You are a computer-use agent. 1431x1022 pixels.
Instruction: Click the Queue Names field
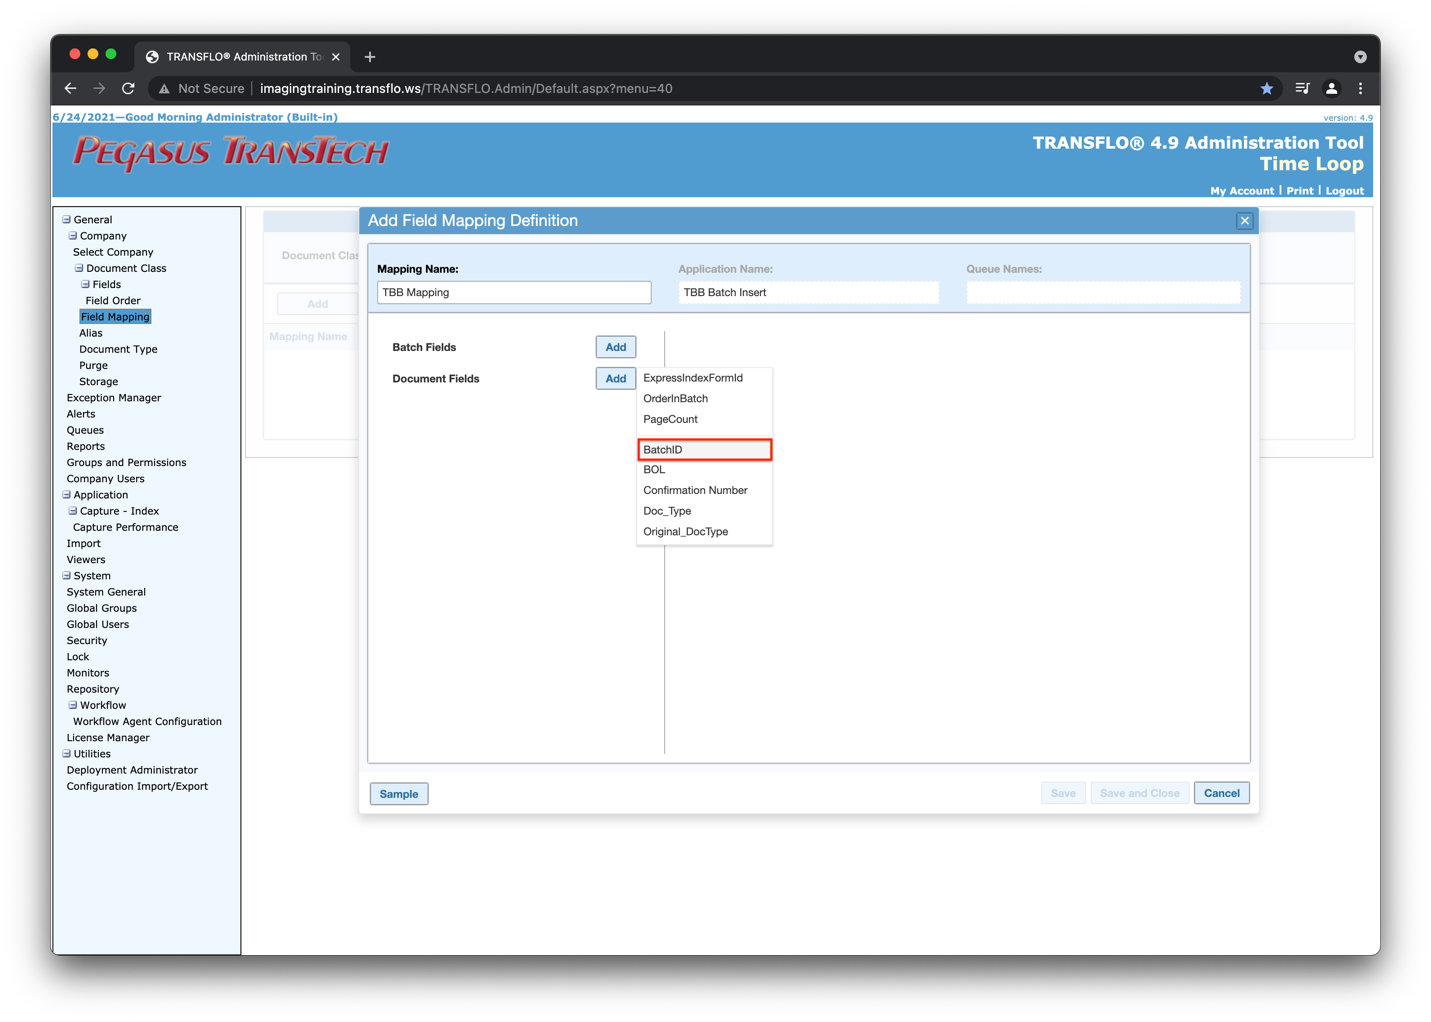[x=1103, y=292]
